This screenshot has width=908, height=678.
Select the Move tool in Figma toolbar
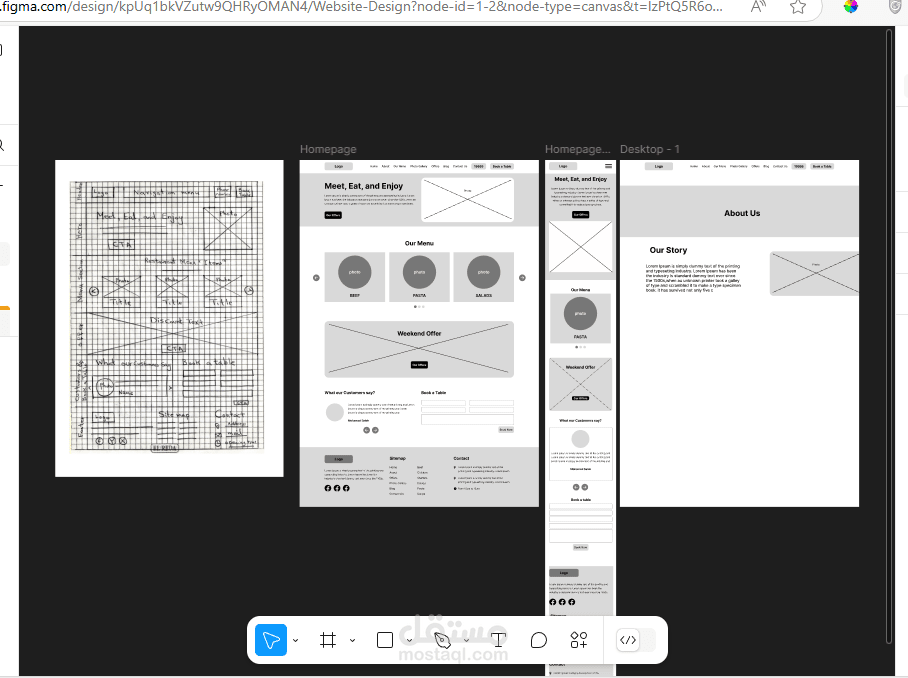pyautogui.click(x=271, y=640)
